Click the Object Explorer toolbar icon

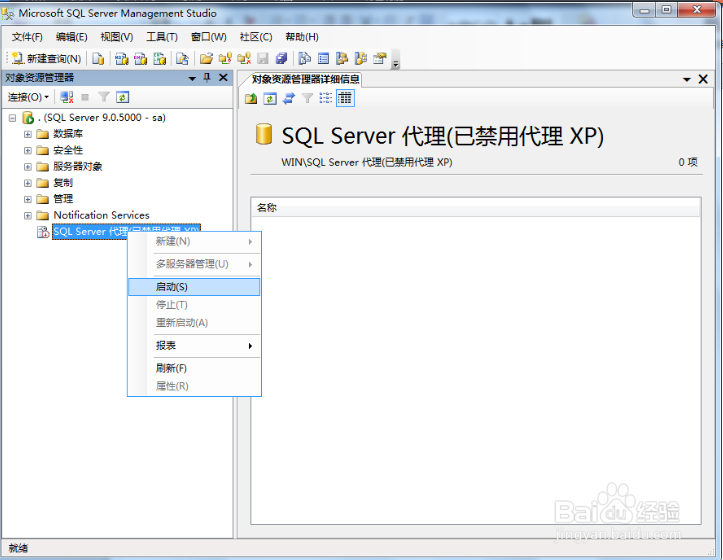click(342, 59)
